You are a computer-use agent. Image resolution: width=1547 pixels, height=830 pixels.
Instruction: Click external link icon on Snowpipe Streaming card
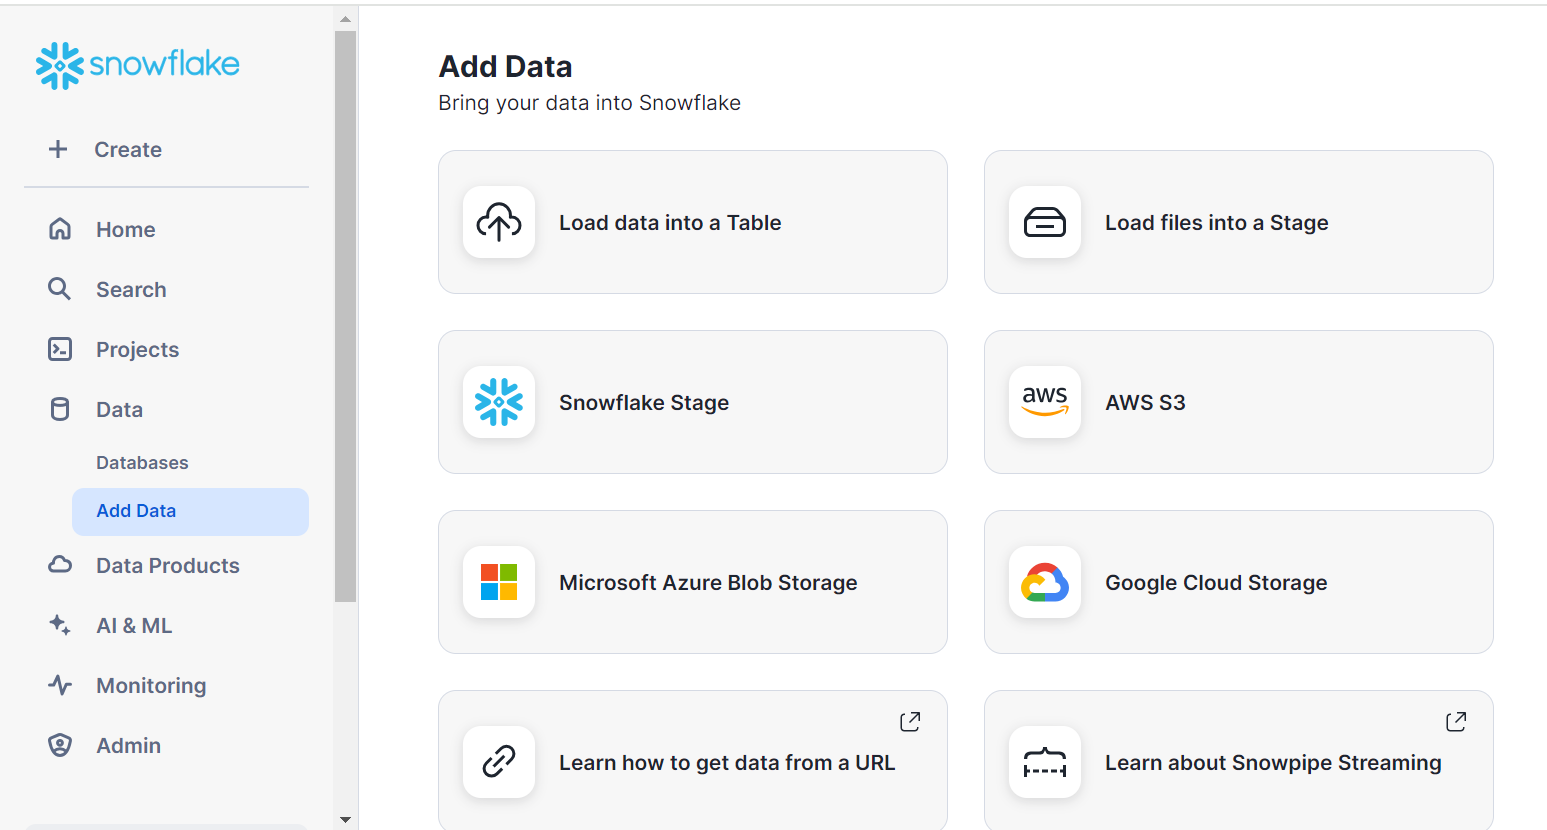pos(1456,721)
